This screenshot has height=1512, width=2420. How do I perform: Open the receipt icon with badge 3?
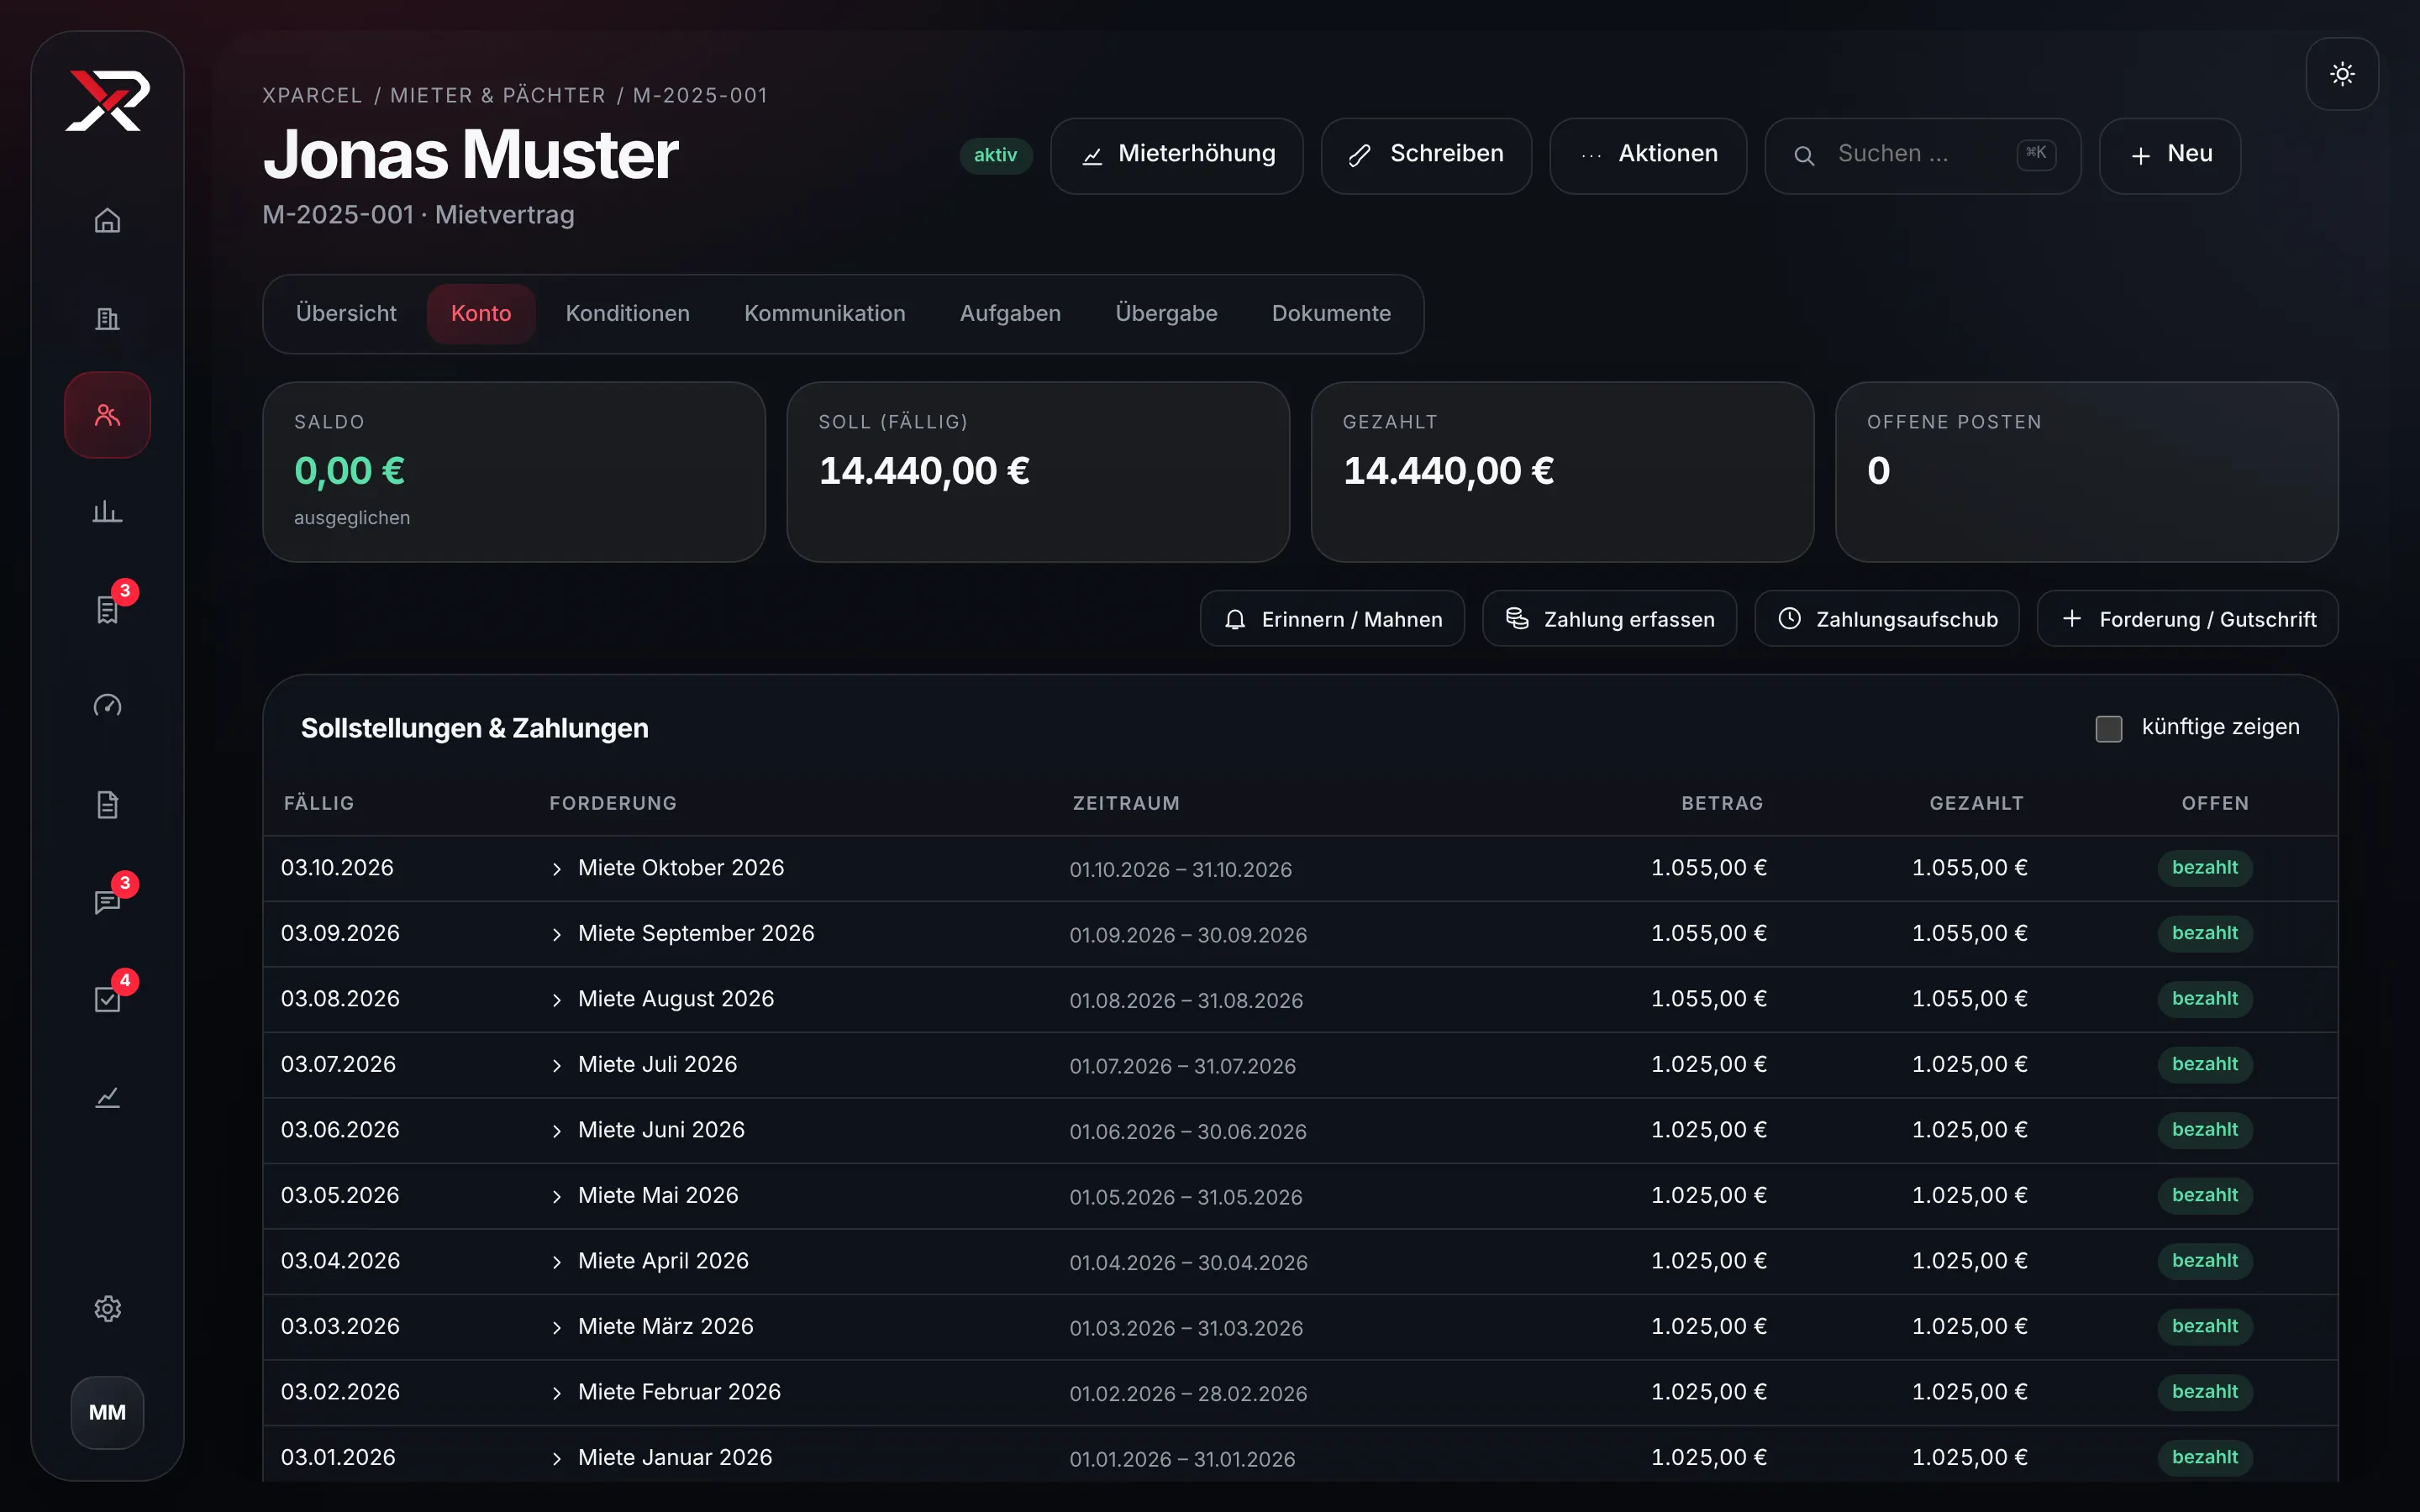coord(108,609)
